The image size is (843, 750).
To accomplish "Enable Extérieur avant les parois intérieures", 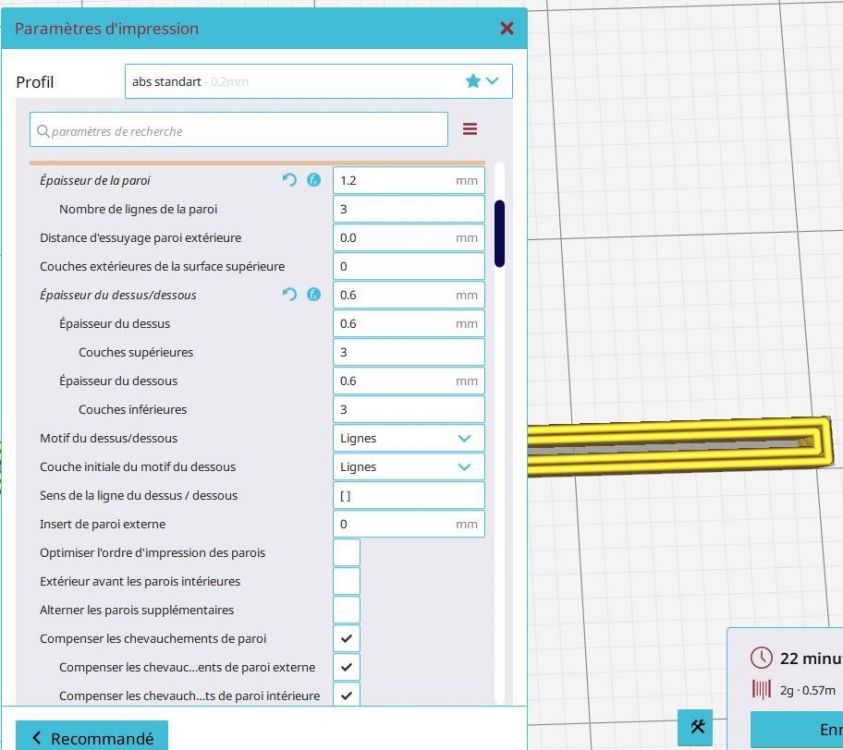I will [346, 581].
